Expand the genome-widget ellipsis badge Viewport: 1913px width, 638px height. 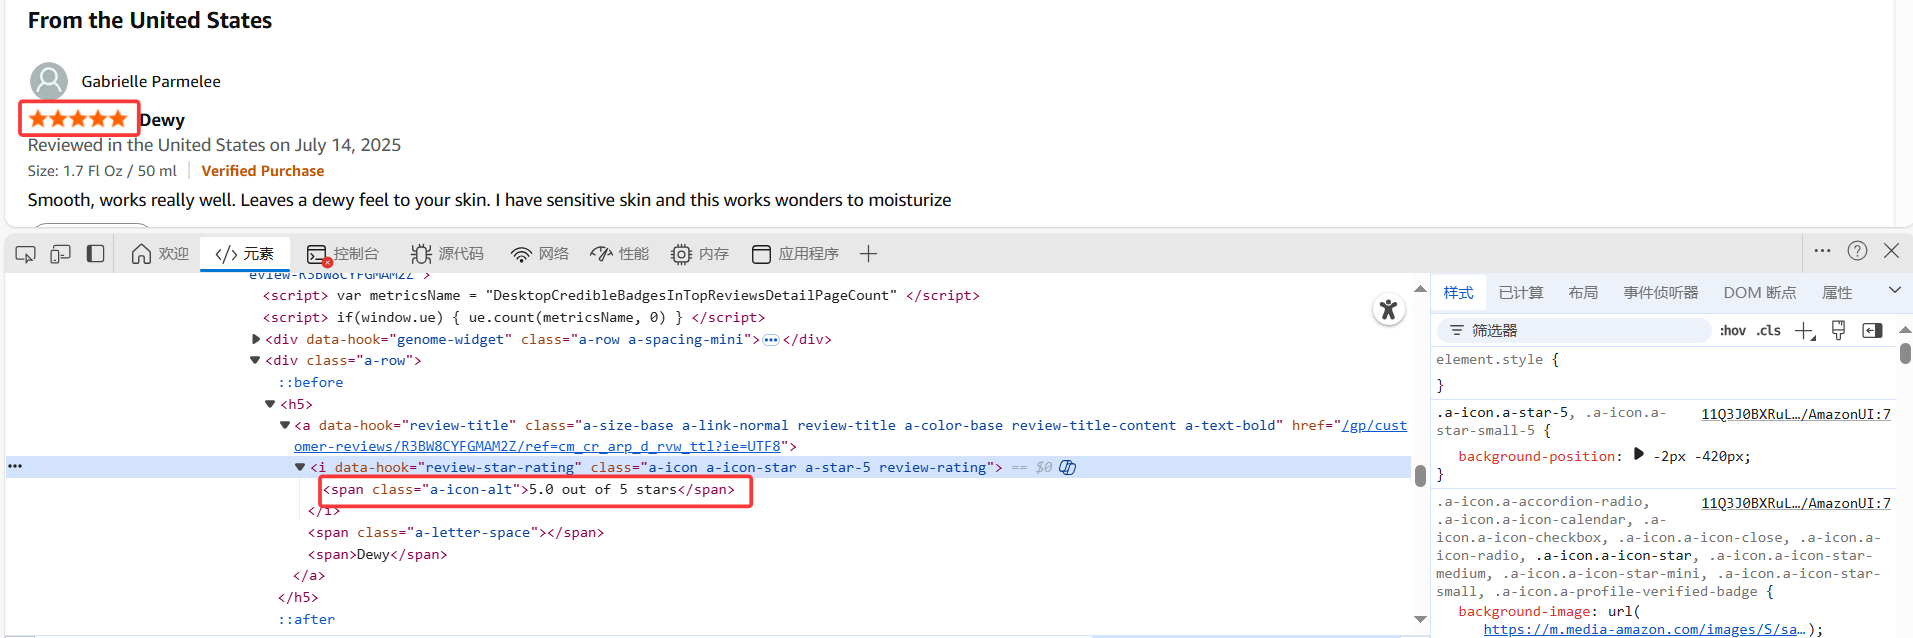[771, 340]
